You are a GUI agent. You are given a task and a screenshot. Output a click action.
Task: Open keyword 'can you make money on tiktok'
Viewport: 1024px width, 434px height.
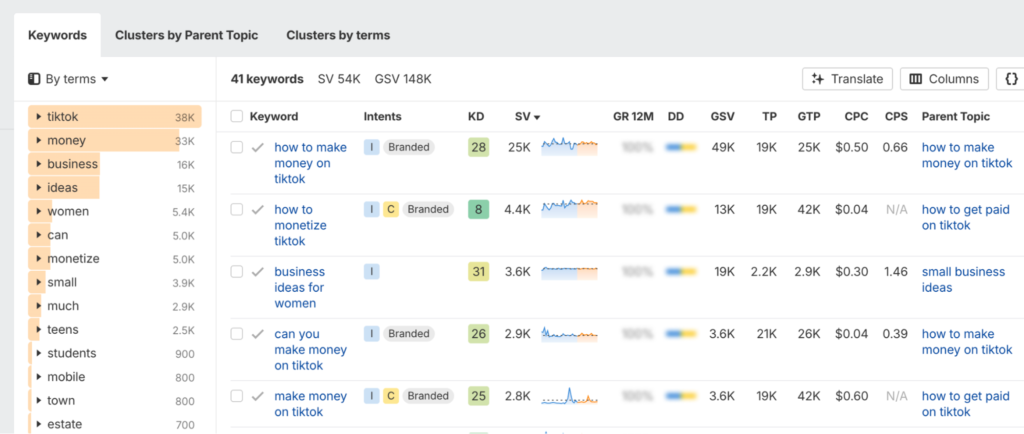310,350
